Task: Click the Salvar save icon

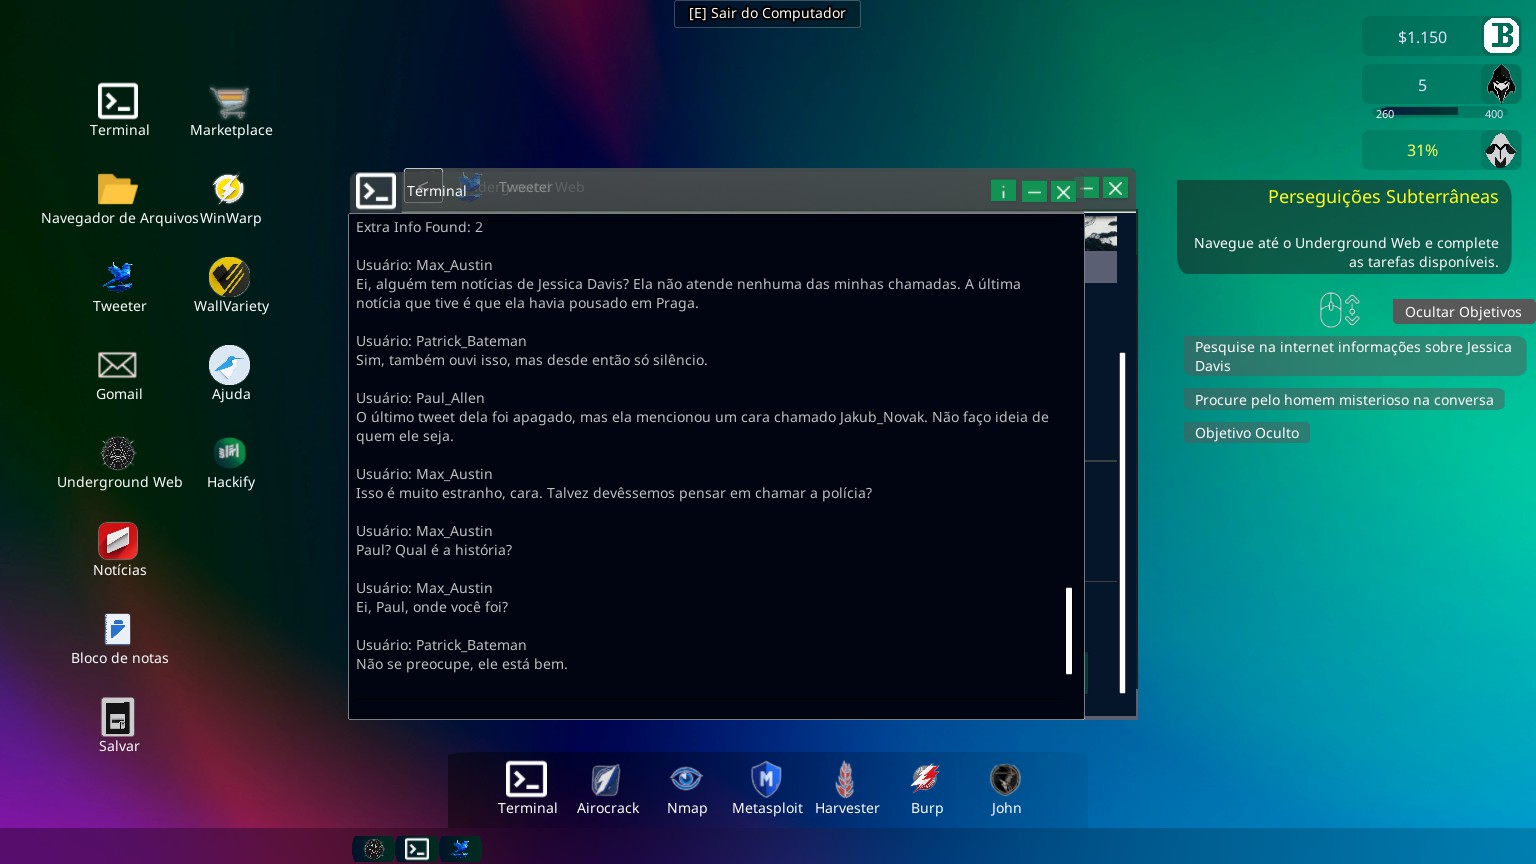Action: 118,717
